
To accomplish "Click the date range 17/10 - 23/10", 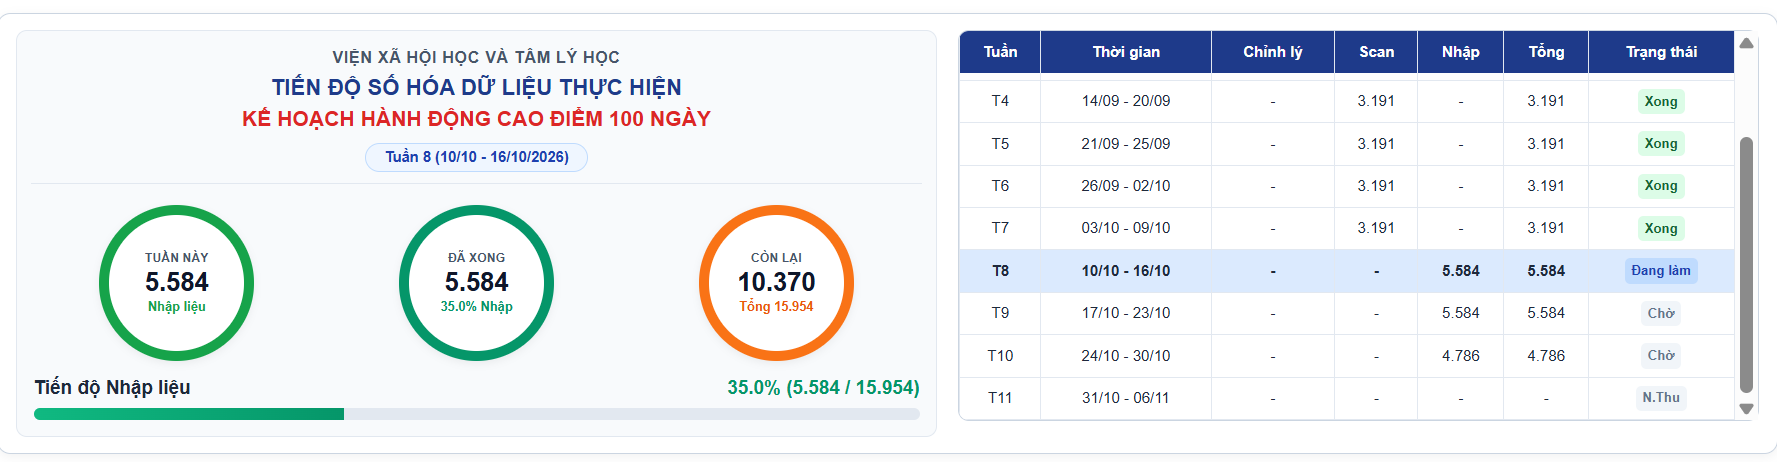I will [1126, 313].
